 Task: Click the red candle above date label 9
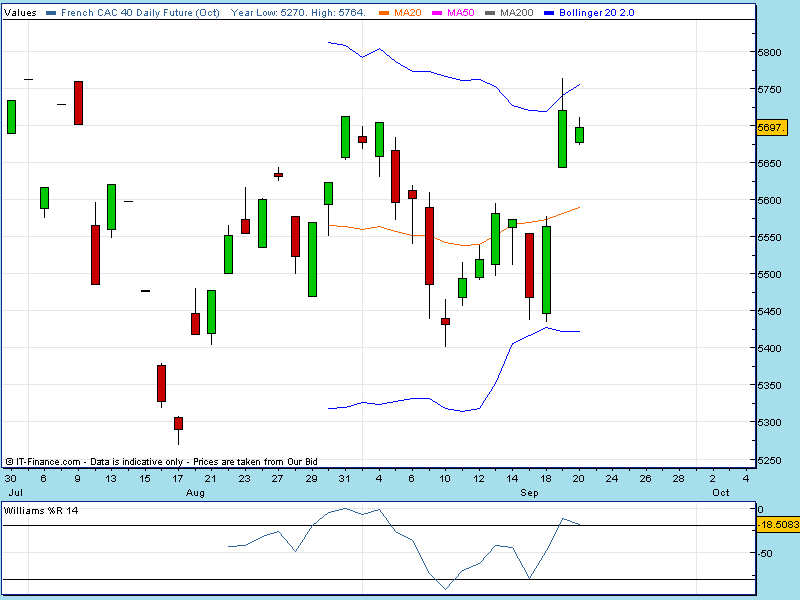(x=78, y=103)
